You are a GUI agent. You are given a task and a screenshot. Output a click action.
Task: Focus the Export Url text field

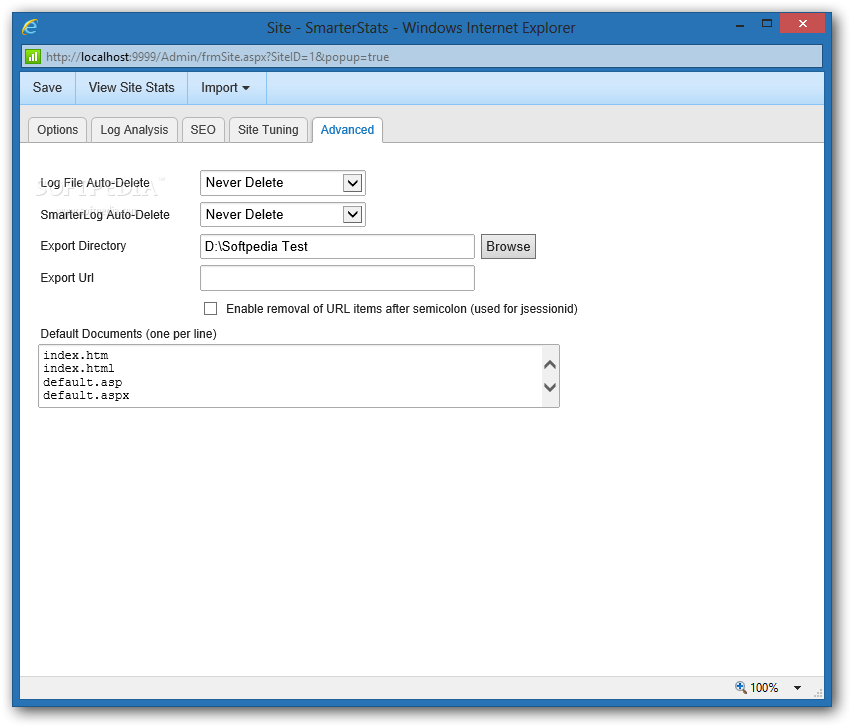[x=337, y=278]
